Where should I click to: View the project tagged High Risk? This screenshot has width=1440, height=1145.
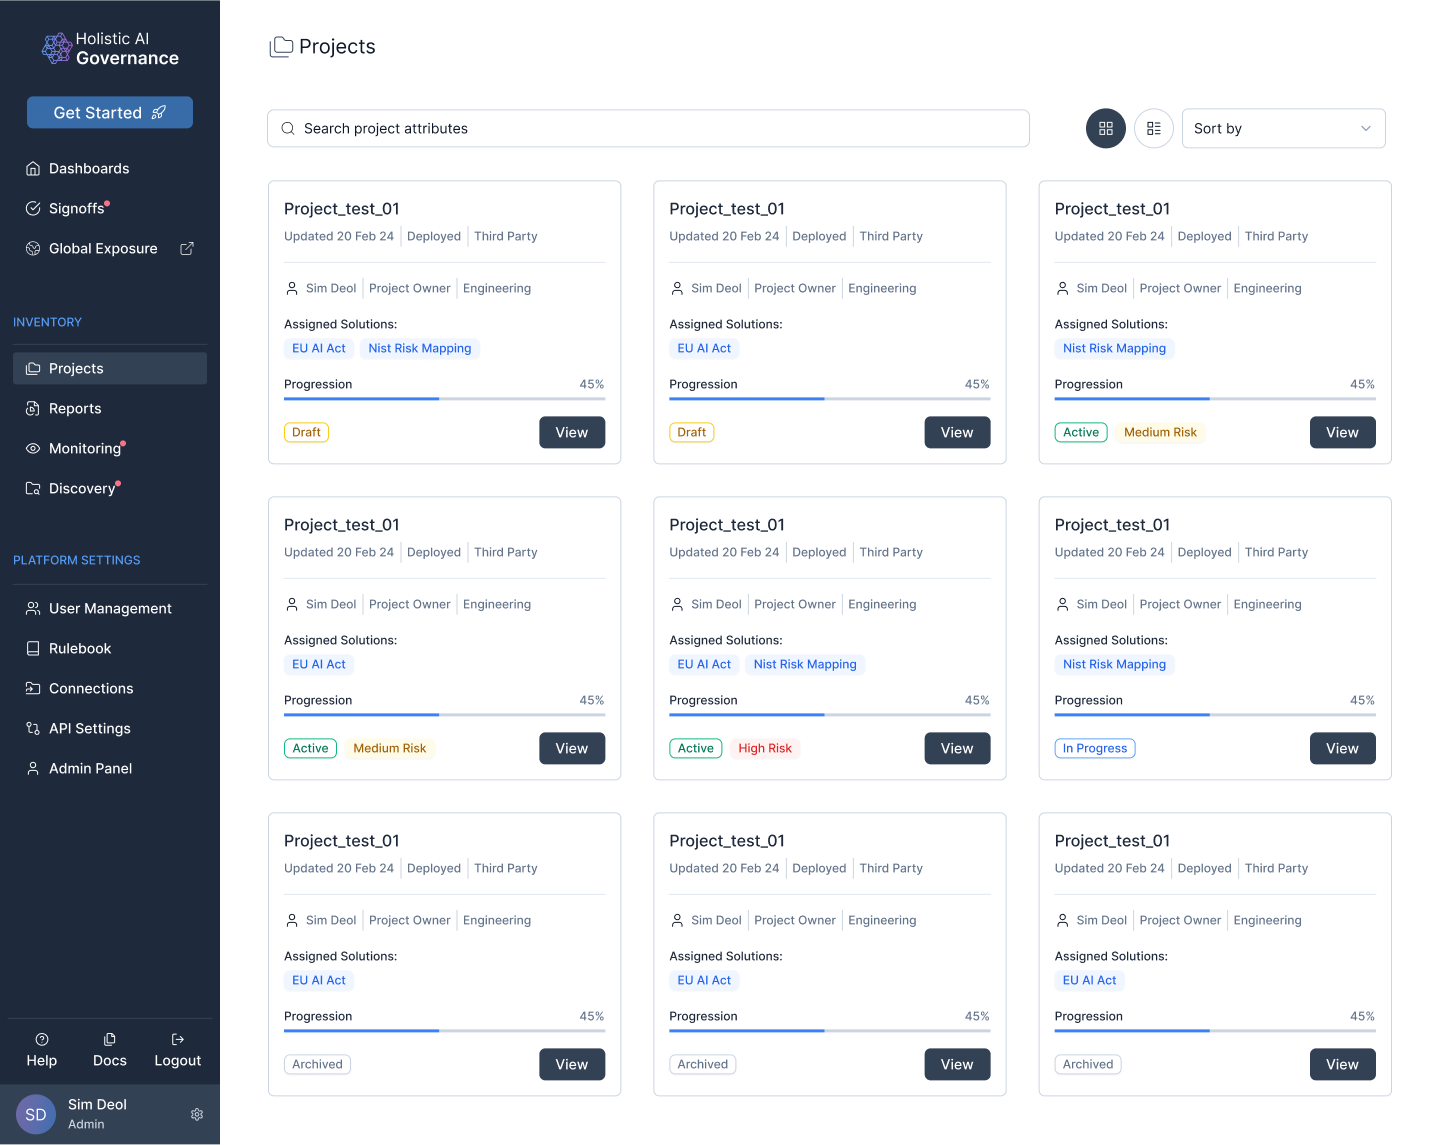(x=956, y=748)
